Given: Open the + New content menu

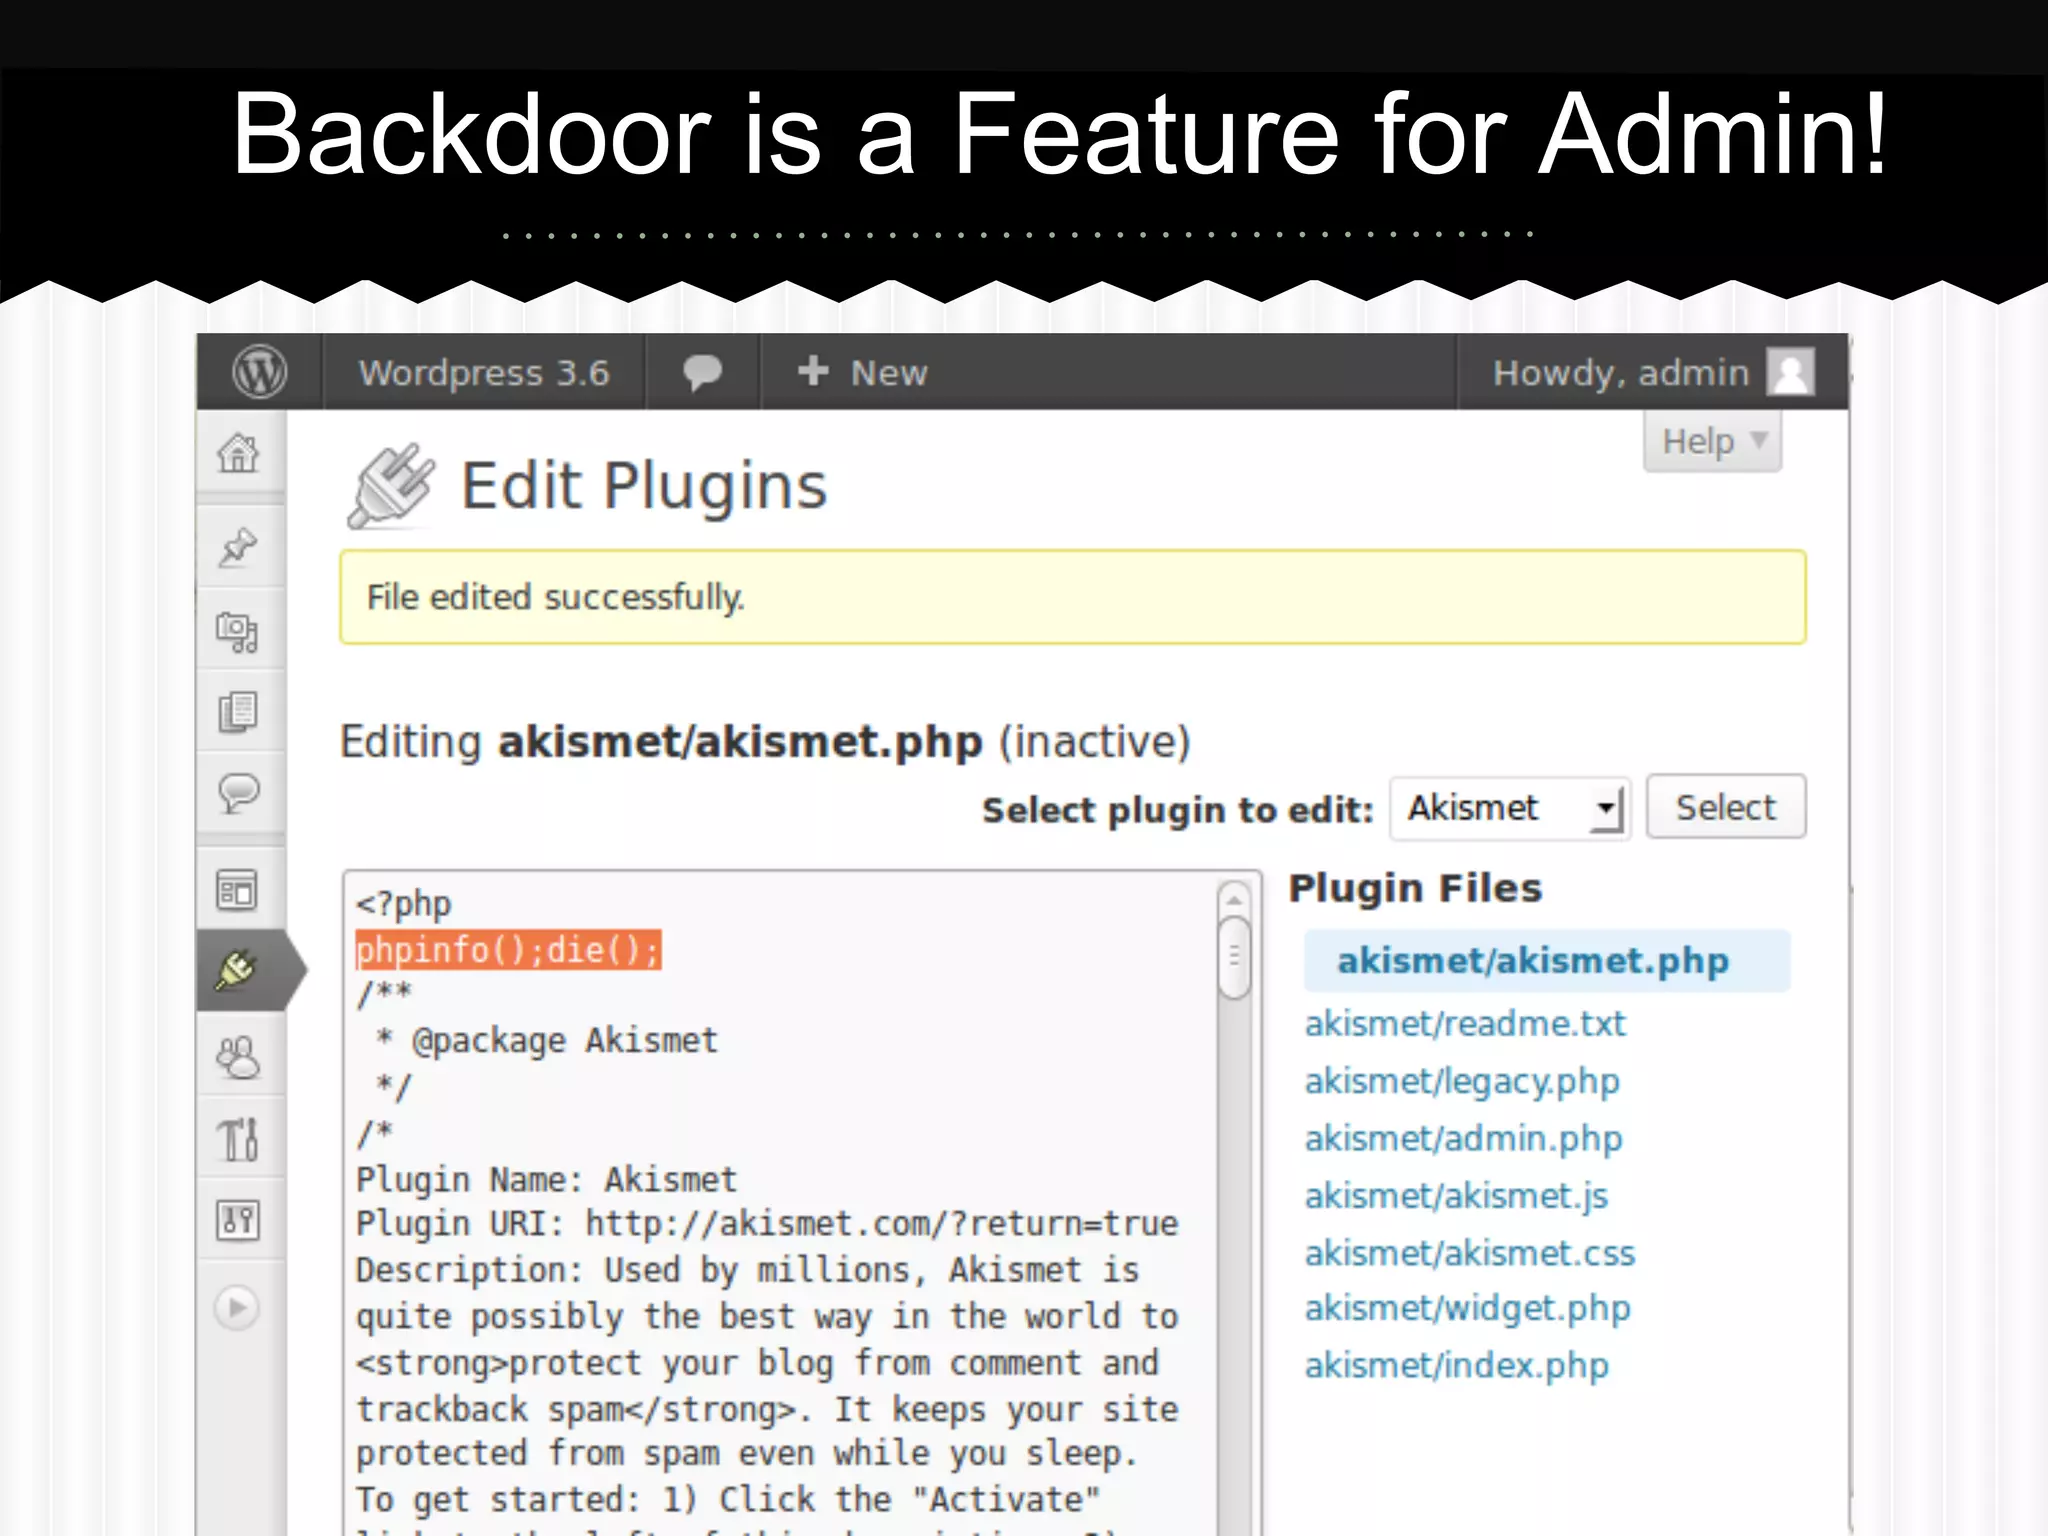Looking at the screenshot, I should 863,372.
